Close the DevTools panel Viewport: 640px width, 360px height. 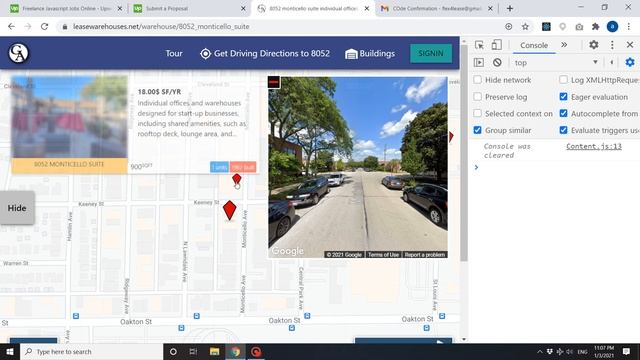coord(630,45)
